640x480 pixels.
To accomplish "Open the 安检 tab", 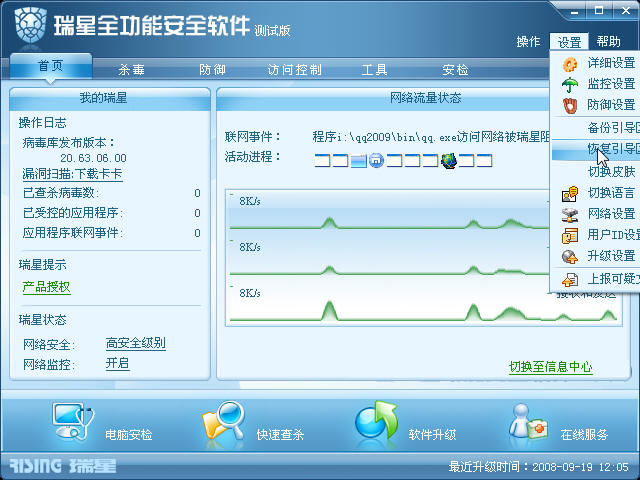I will point(455,70).
